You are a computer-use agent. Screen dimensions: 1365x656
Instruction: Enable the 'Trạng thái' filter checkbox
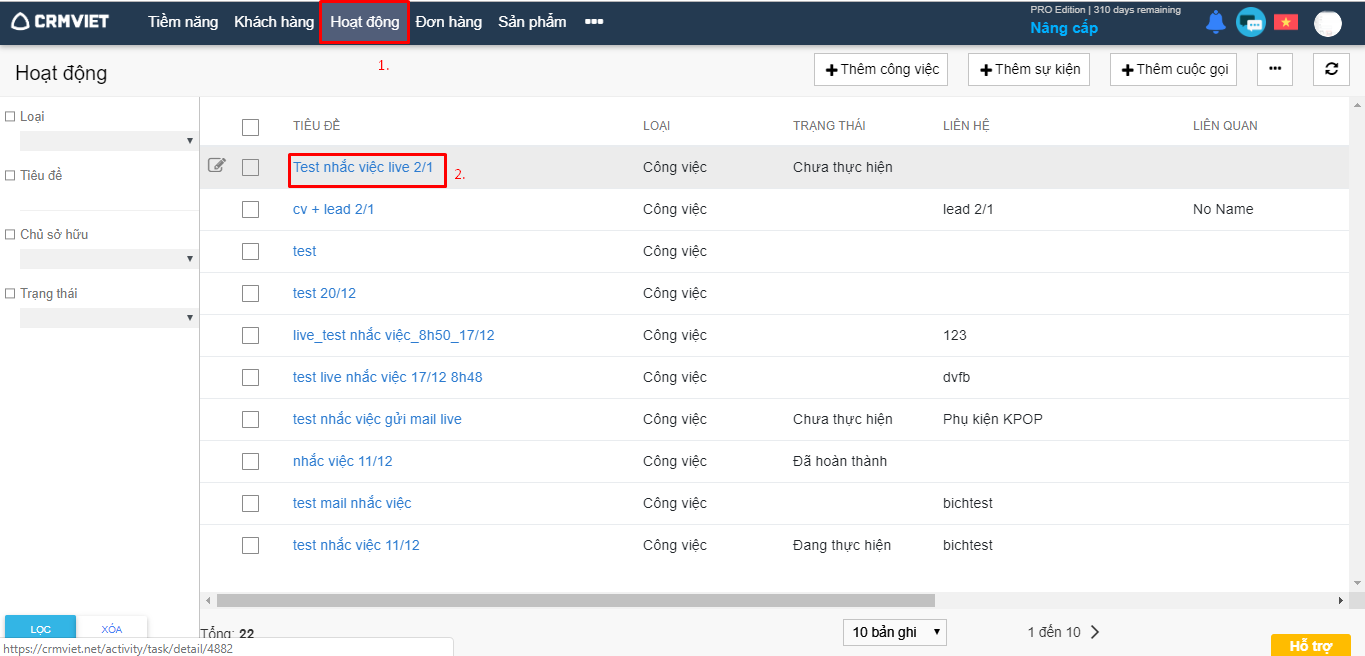10,294
